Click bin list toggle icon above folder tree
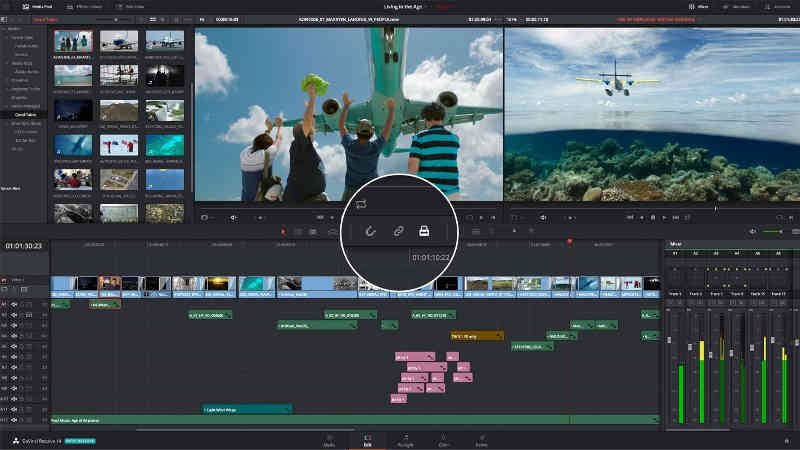Screen dimensions: 800x450 pos(4,19)
